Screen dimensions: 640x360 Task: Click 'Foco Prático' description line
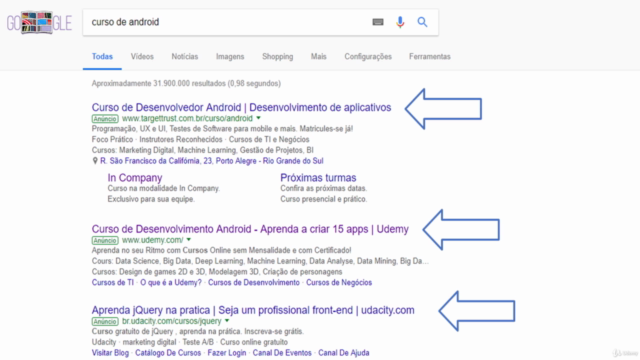pos(200,139)
